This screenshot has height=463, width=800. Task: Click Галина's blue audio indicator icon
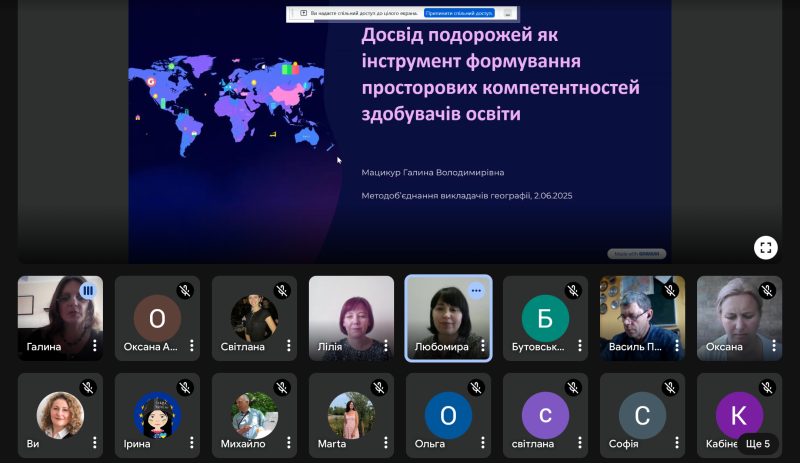[88, 290]
